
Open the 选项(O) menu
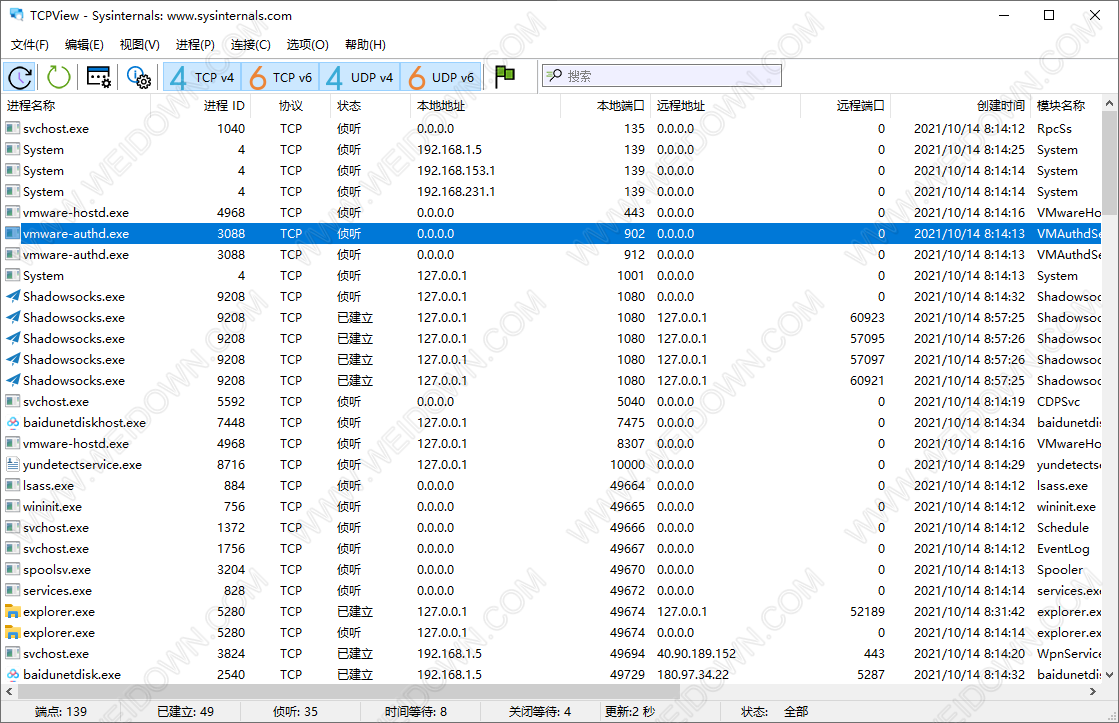[x=307, y=45]
